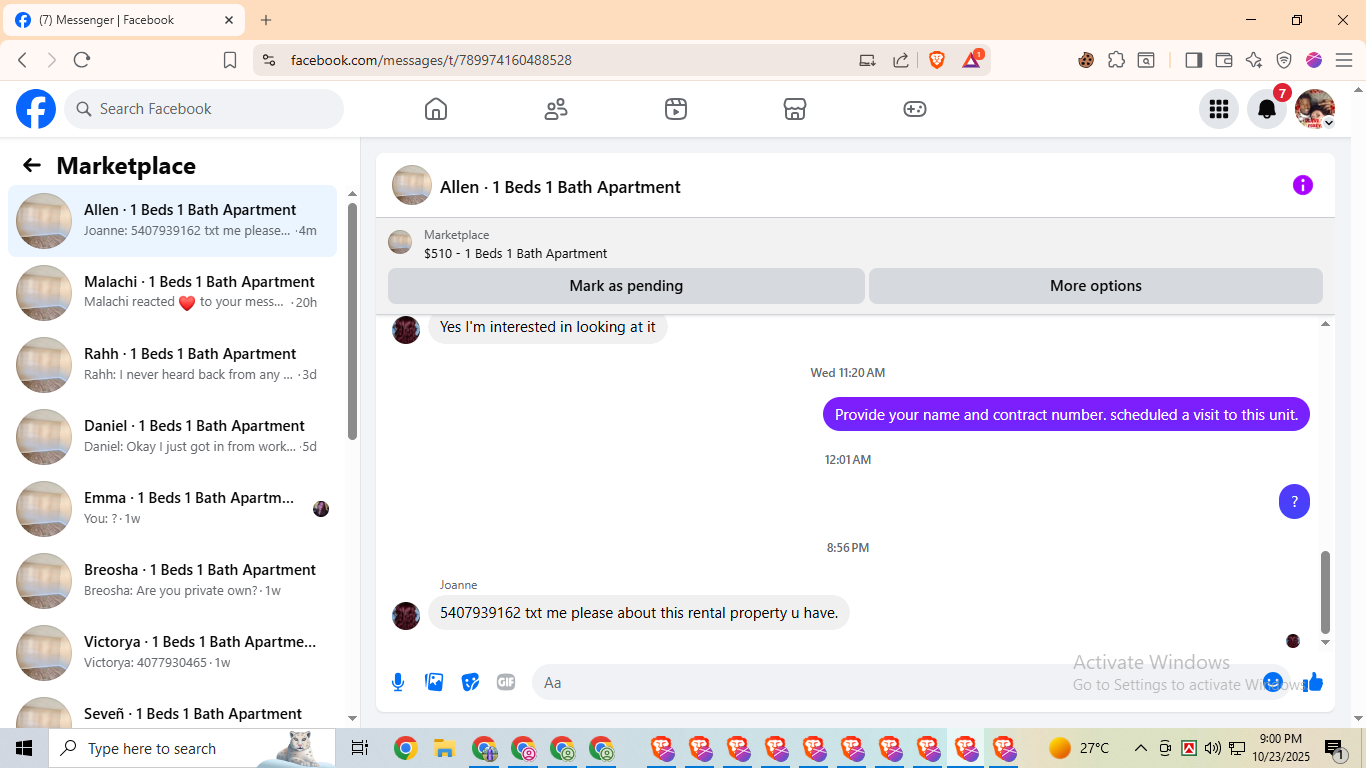Click the conversation list scrollbar
This screenshot has width=1366, height=768.
click(x=352, y=321)
